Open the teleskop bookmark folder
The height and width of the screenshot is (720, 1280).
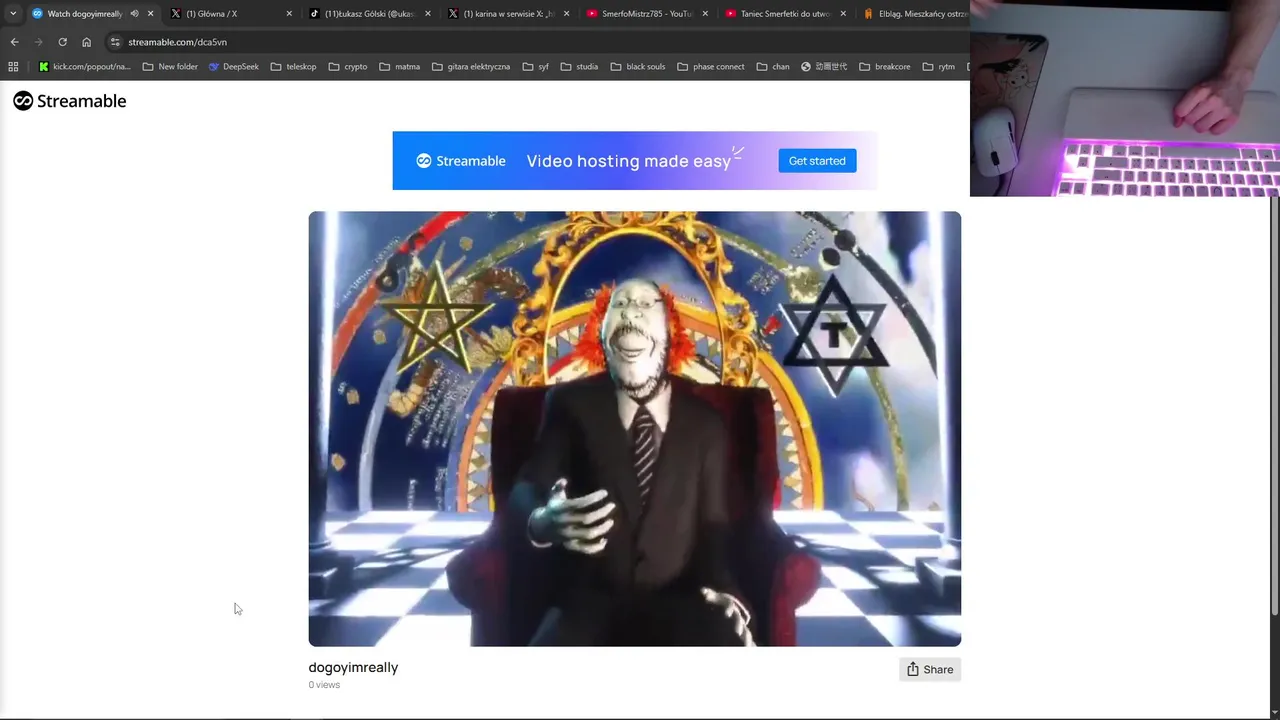pos(293,67)
